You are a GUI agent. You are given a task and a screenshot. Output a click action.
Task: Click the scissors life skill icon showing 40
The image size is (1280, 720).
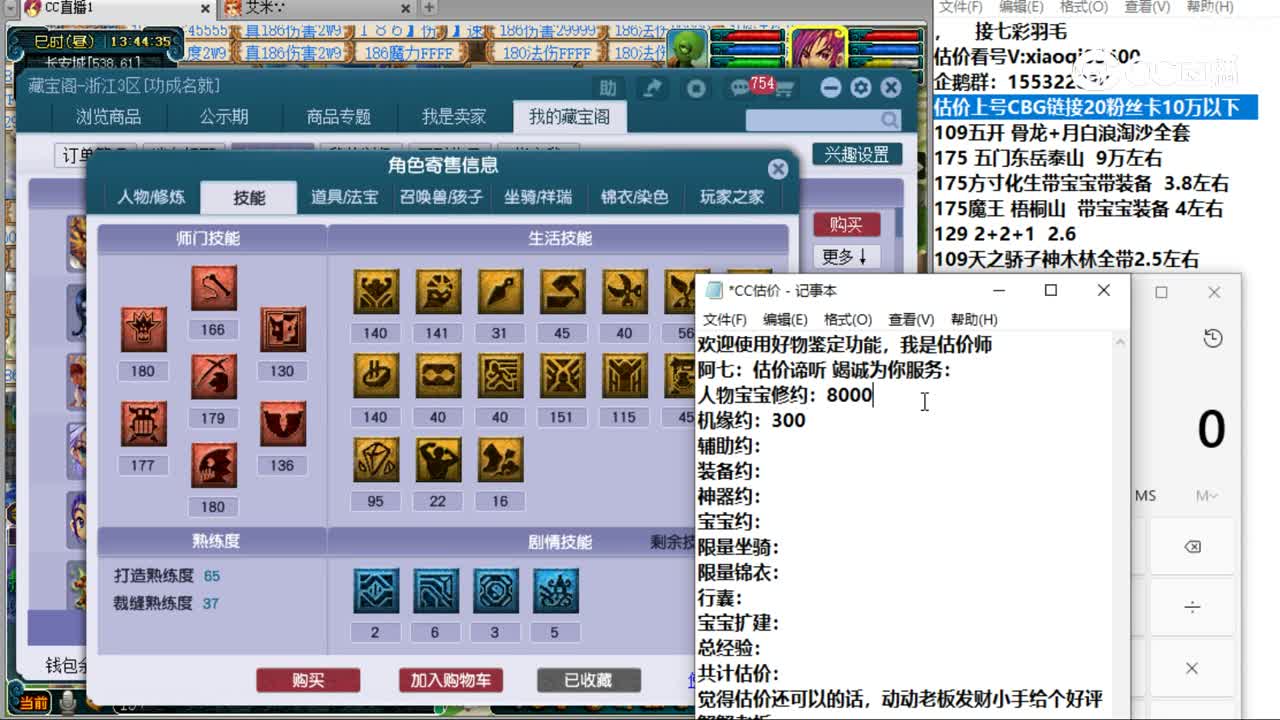(624, 293)
